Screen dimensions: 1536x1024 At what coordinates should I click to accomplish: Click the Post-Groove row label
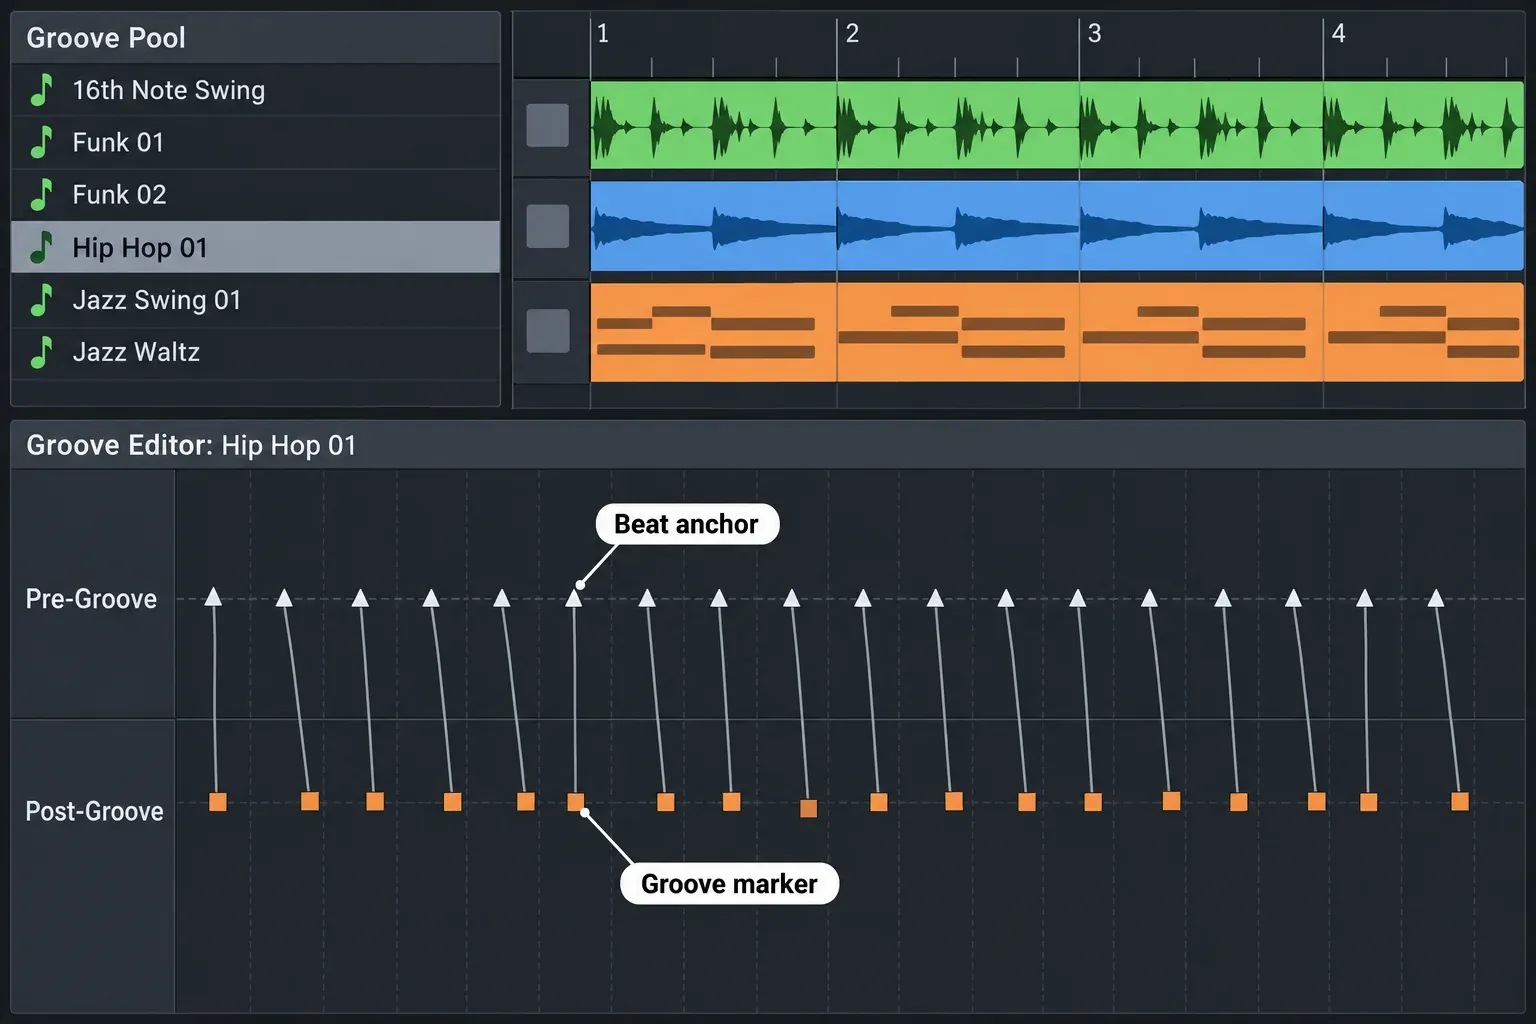coord(94,811)
